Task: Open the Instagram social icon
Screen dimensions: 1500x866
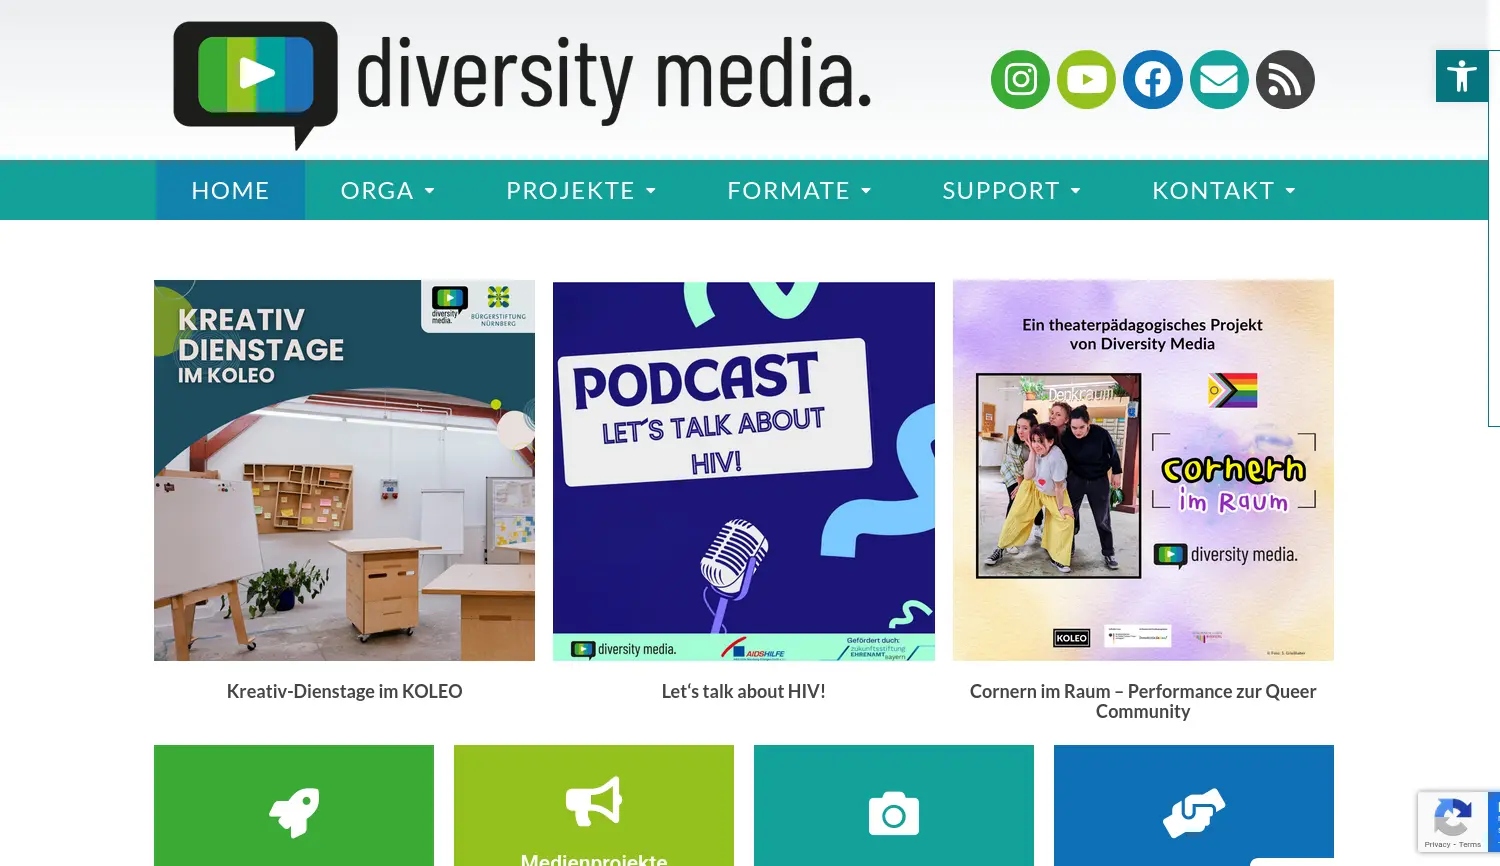Action: tap(1020, 80)
